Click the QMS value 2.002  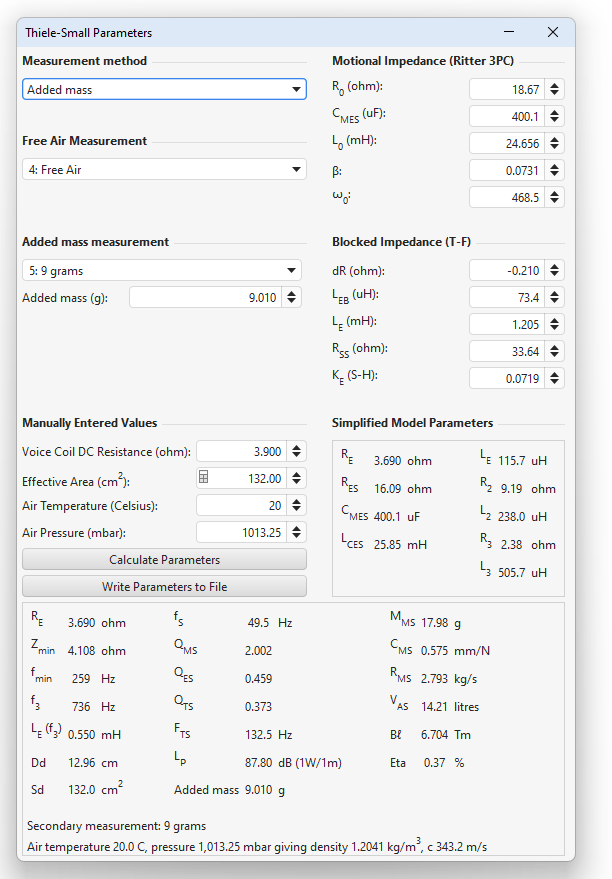point(258,651)
